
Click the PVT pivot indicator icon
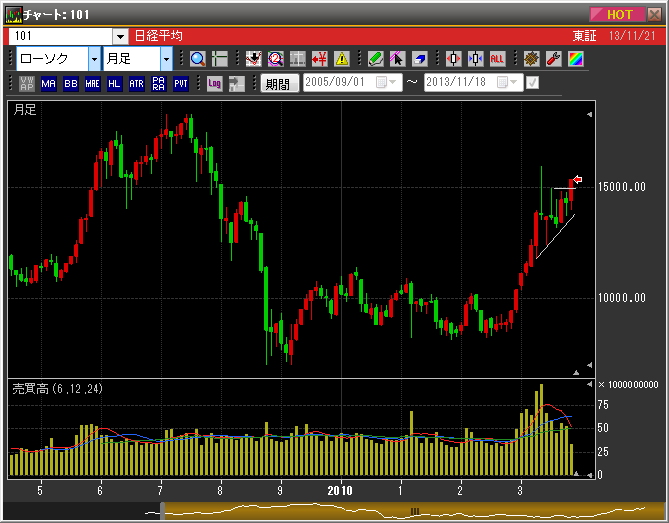[180, 84]
